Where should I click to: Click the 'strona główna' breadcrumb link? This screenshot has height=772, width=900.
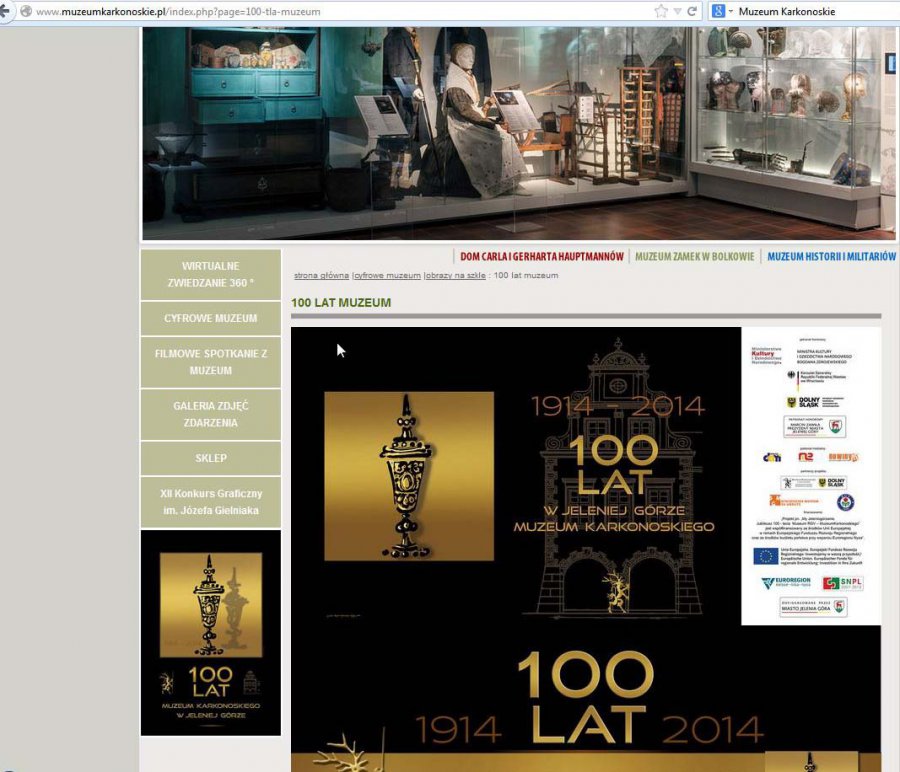321,276
